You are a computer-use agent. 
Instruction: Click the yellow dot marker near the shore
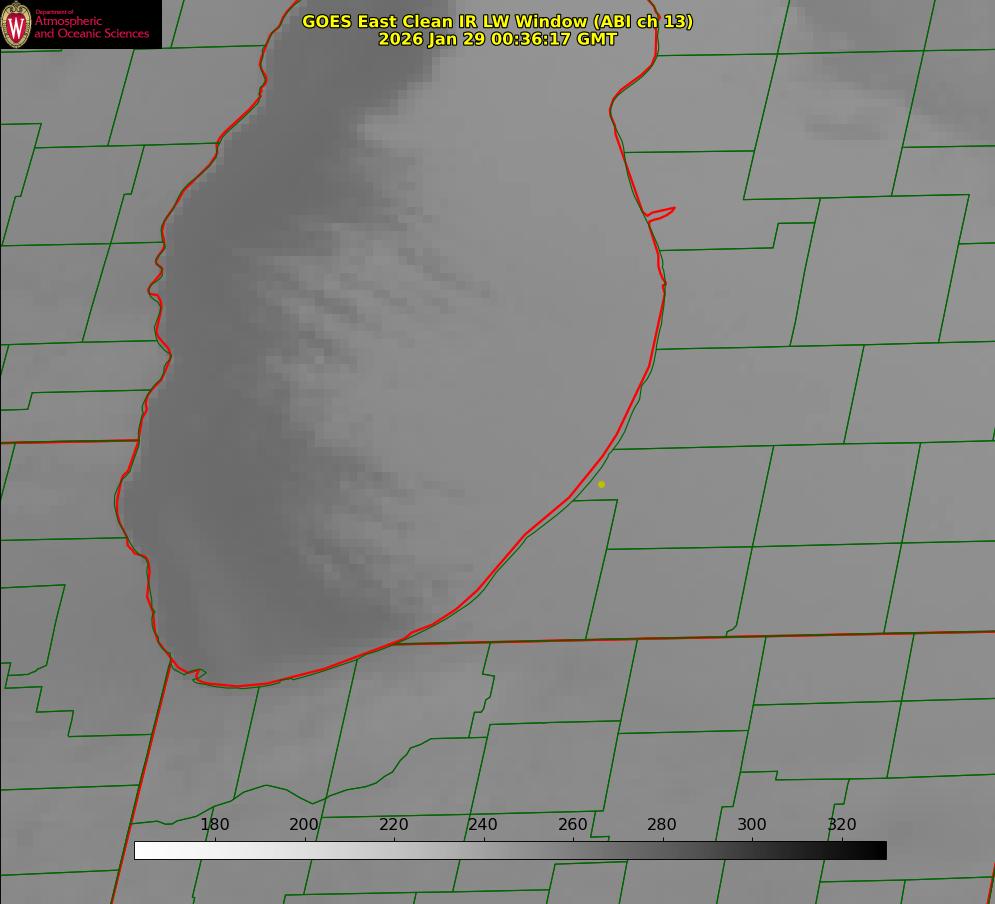601,484
